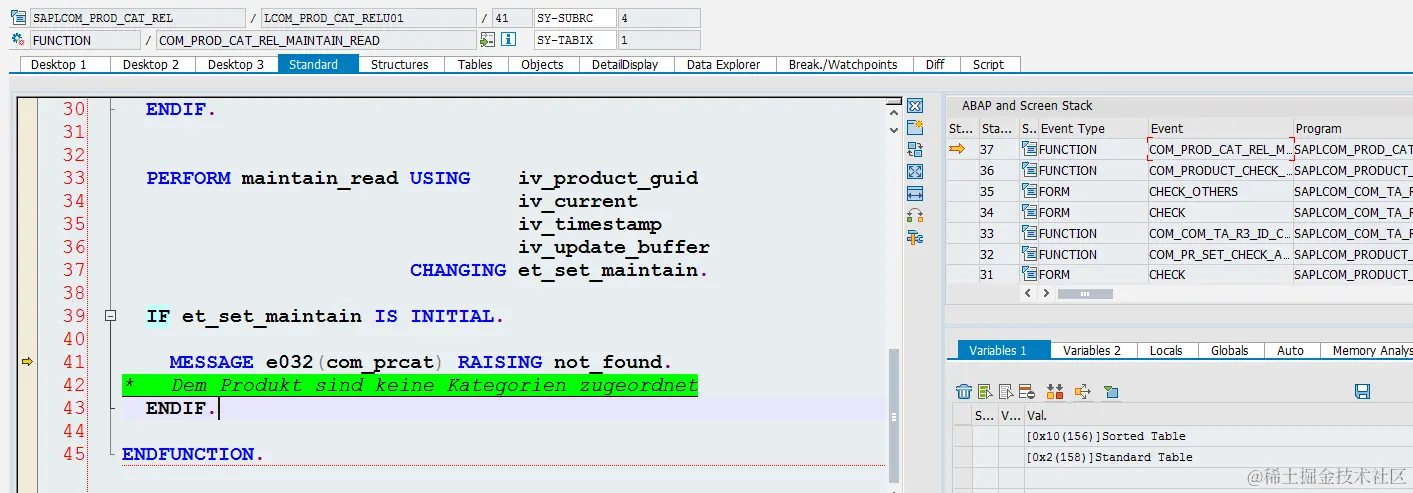Viewport: 1413px width, 493px height.
Task: Click left scroll arrow under stack table
Action: 1030,294
